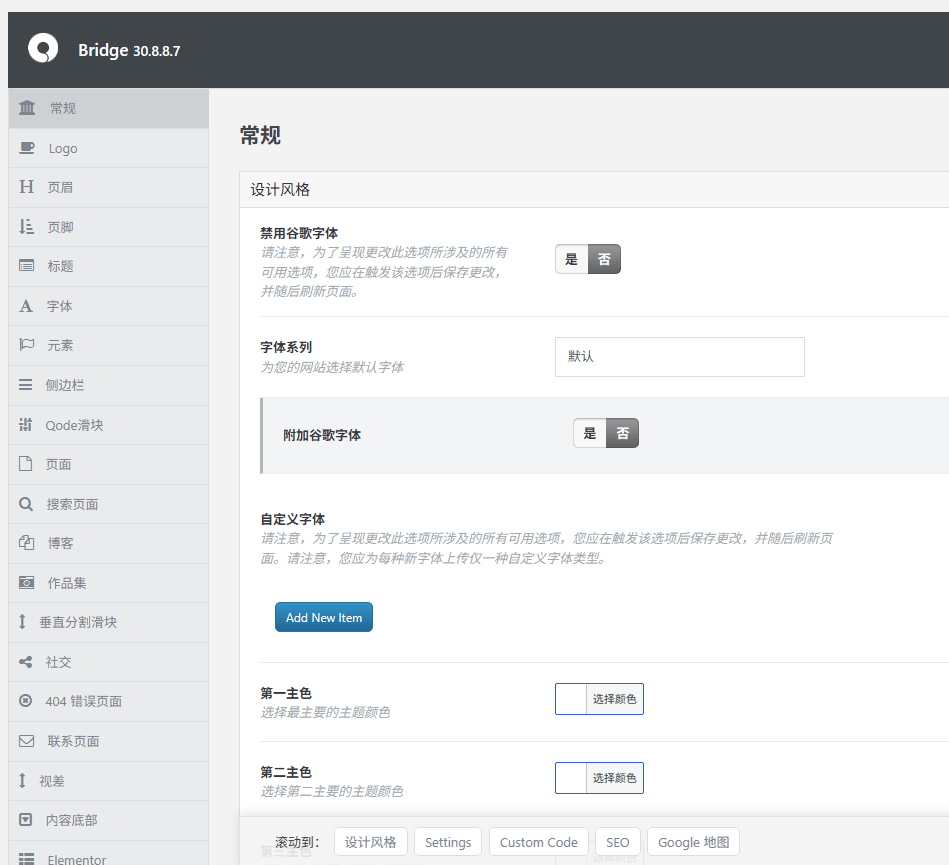Click 选择颜色 for 第一主色
The image size is (949, 865).
tap(614, 699)
